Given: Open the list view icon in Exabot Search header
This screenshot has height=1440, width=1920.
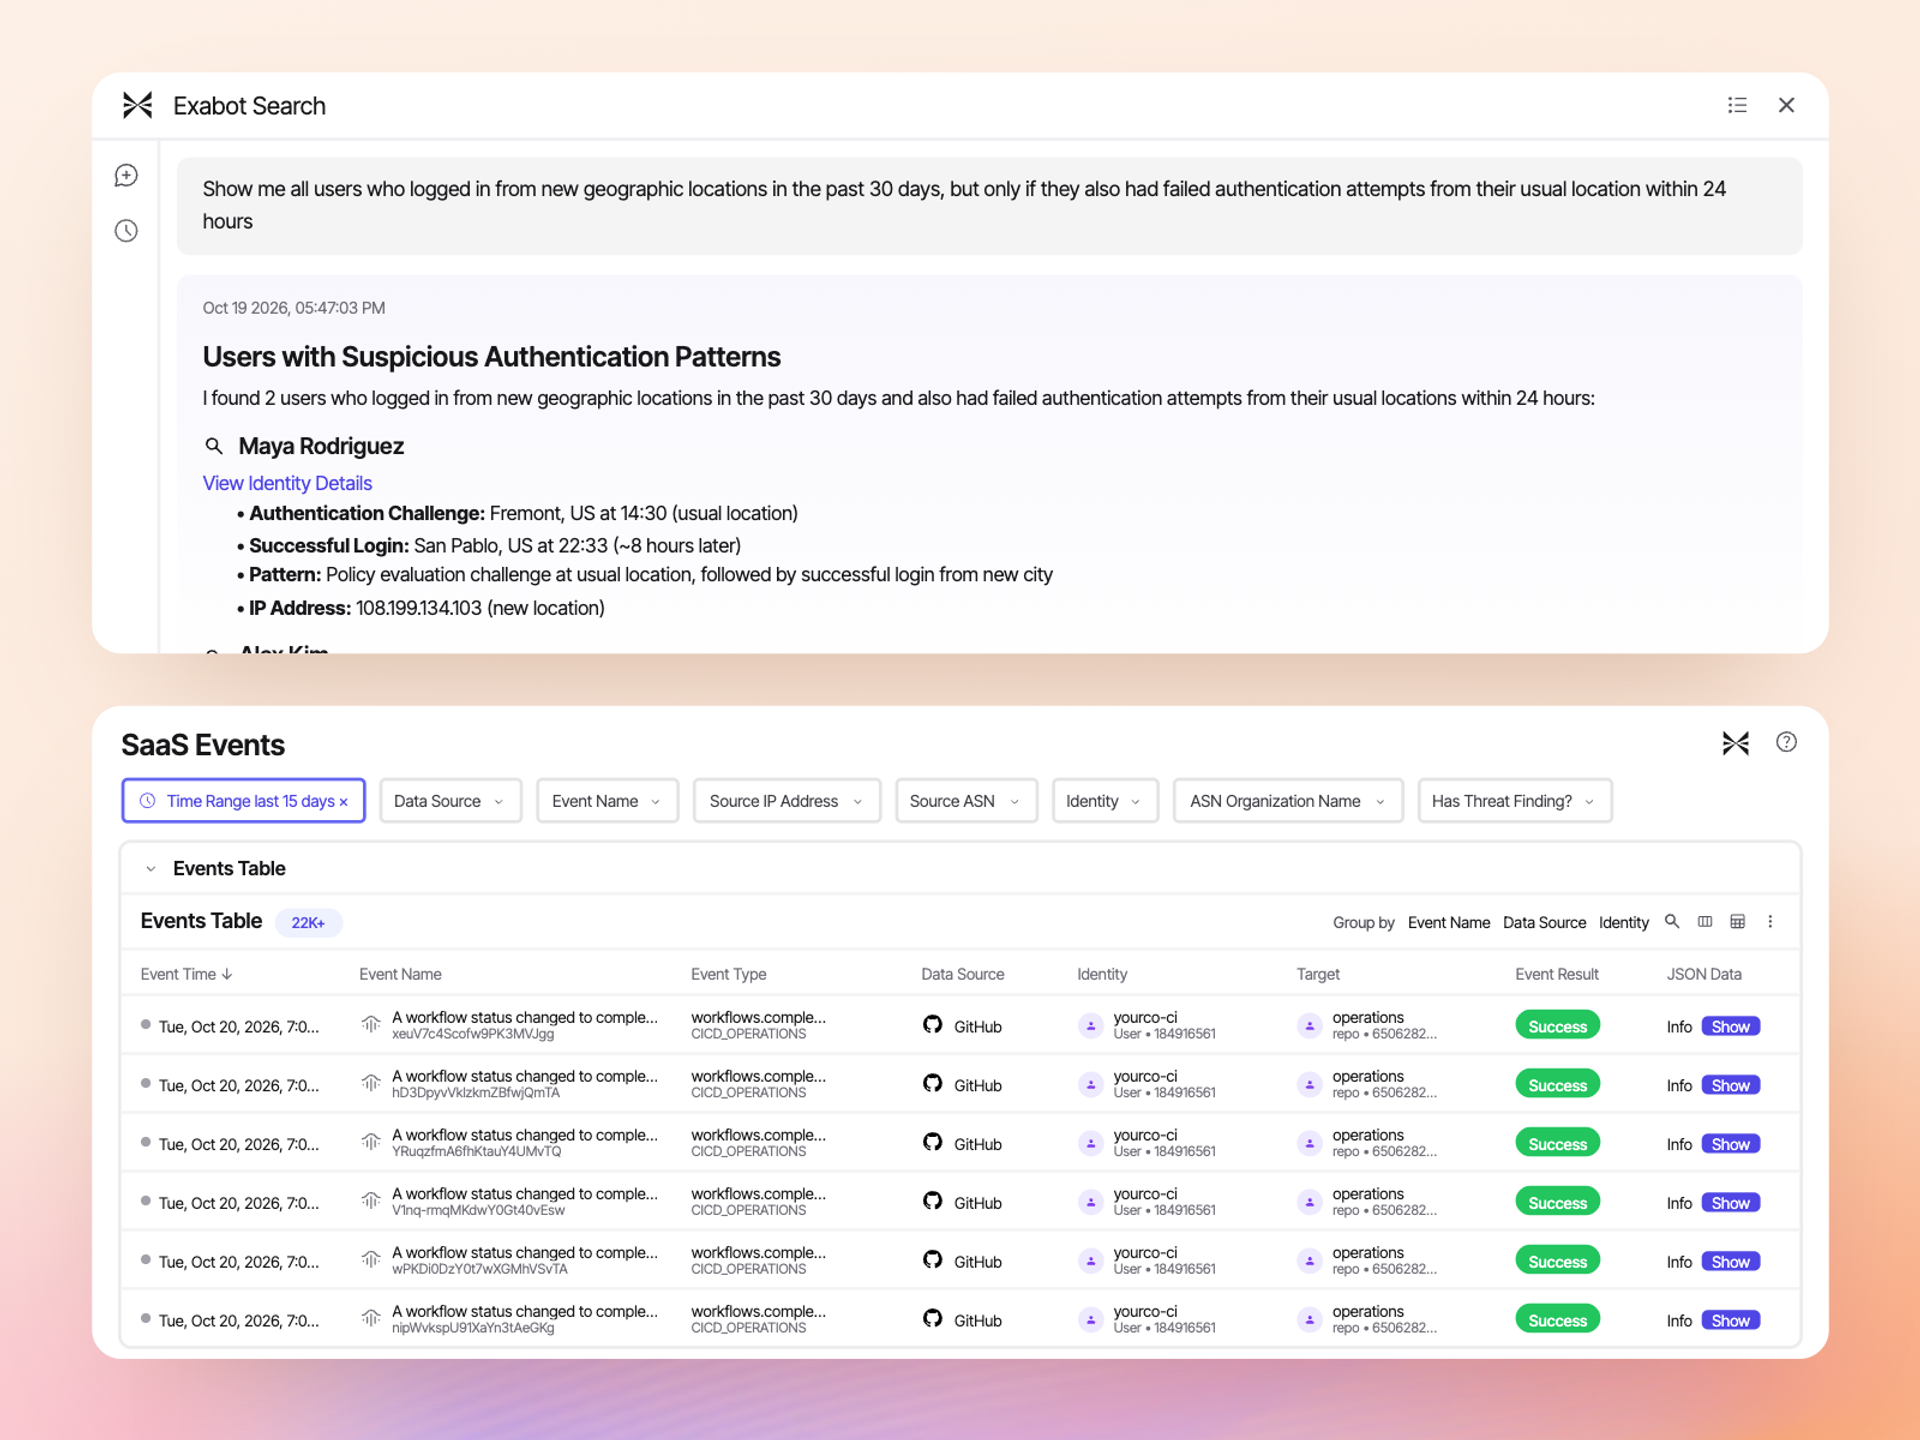Looking at the screenshot, I should (1737, 105).
